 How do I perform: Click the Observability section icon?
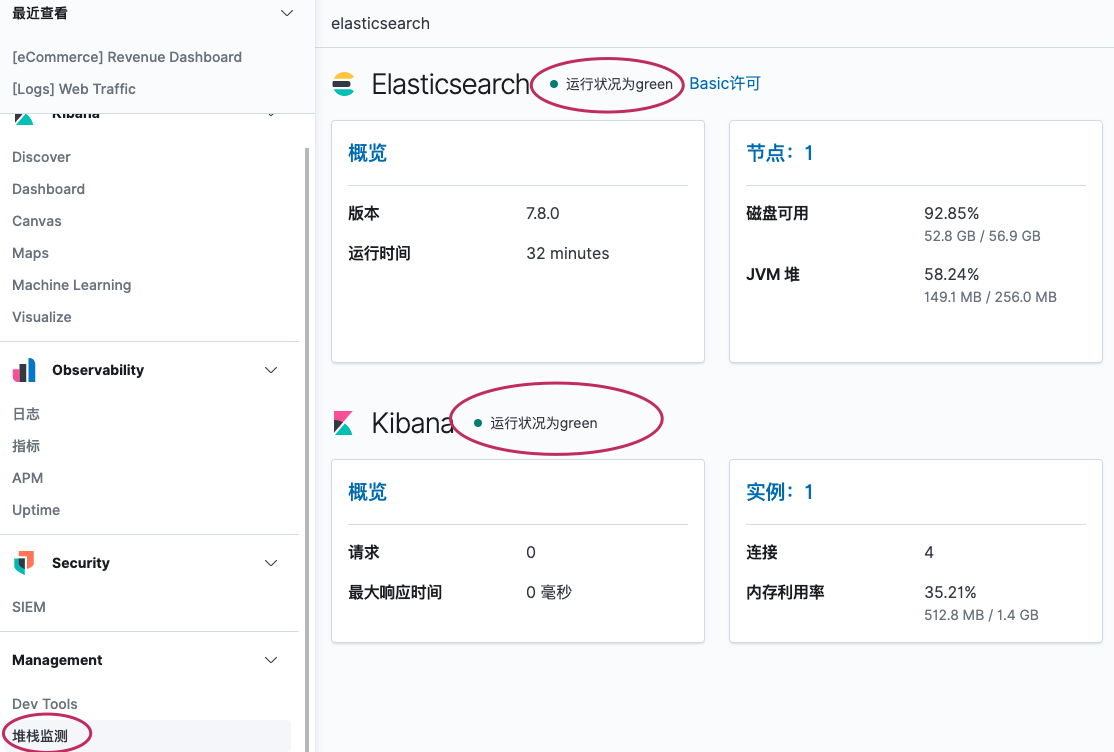point(24,370)
